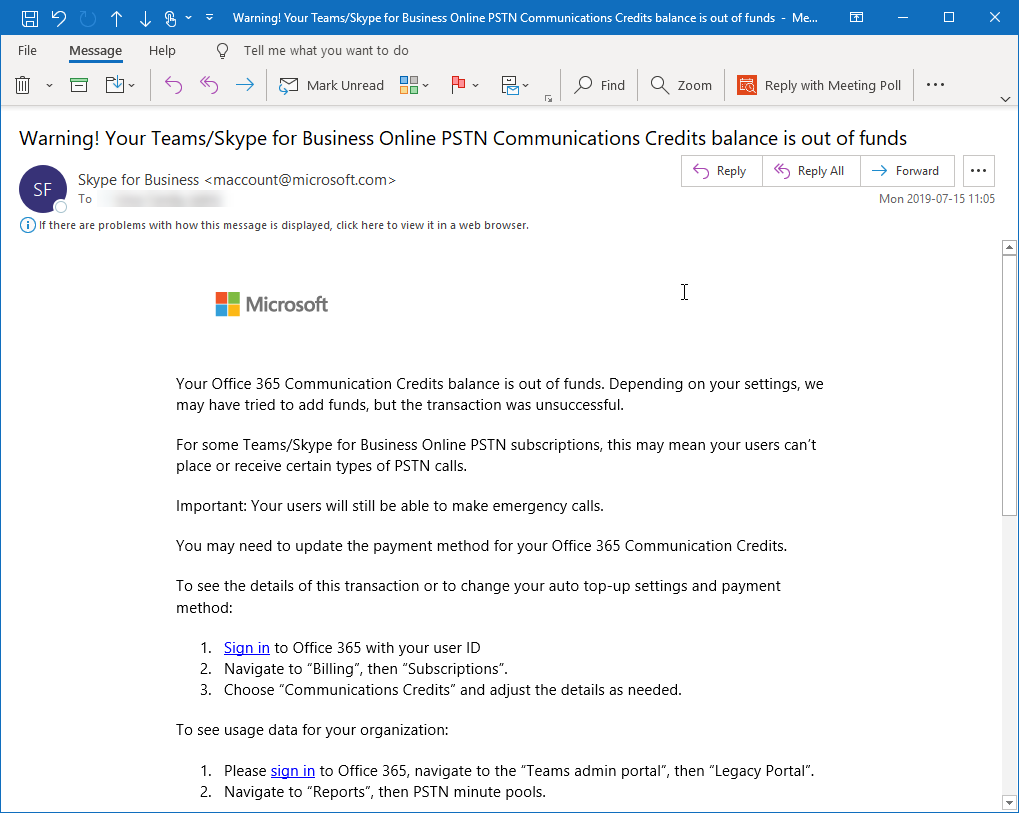The width and height of the screenshot is (1019, 813).
Task: Click the info bar to view in a web browser
Action: [x=283, y=226]
